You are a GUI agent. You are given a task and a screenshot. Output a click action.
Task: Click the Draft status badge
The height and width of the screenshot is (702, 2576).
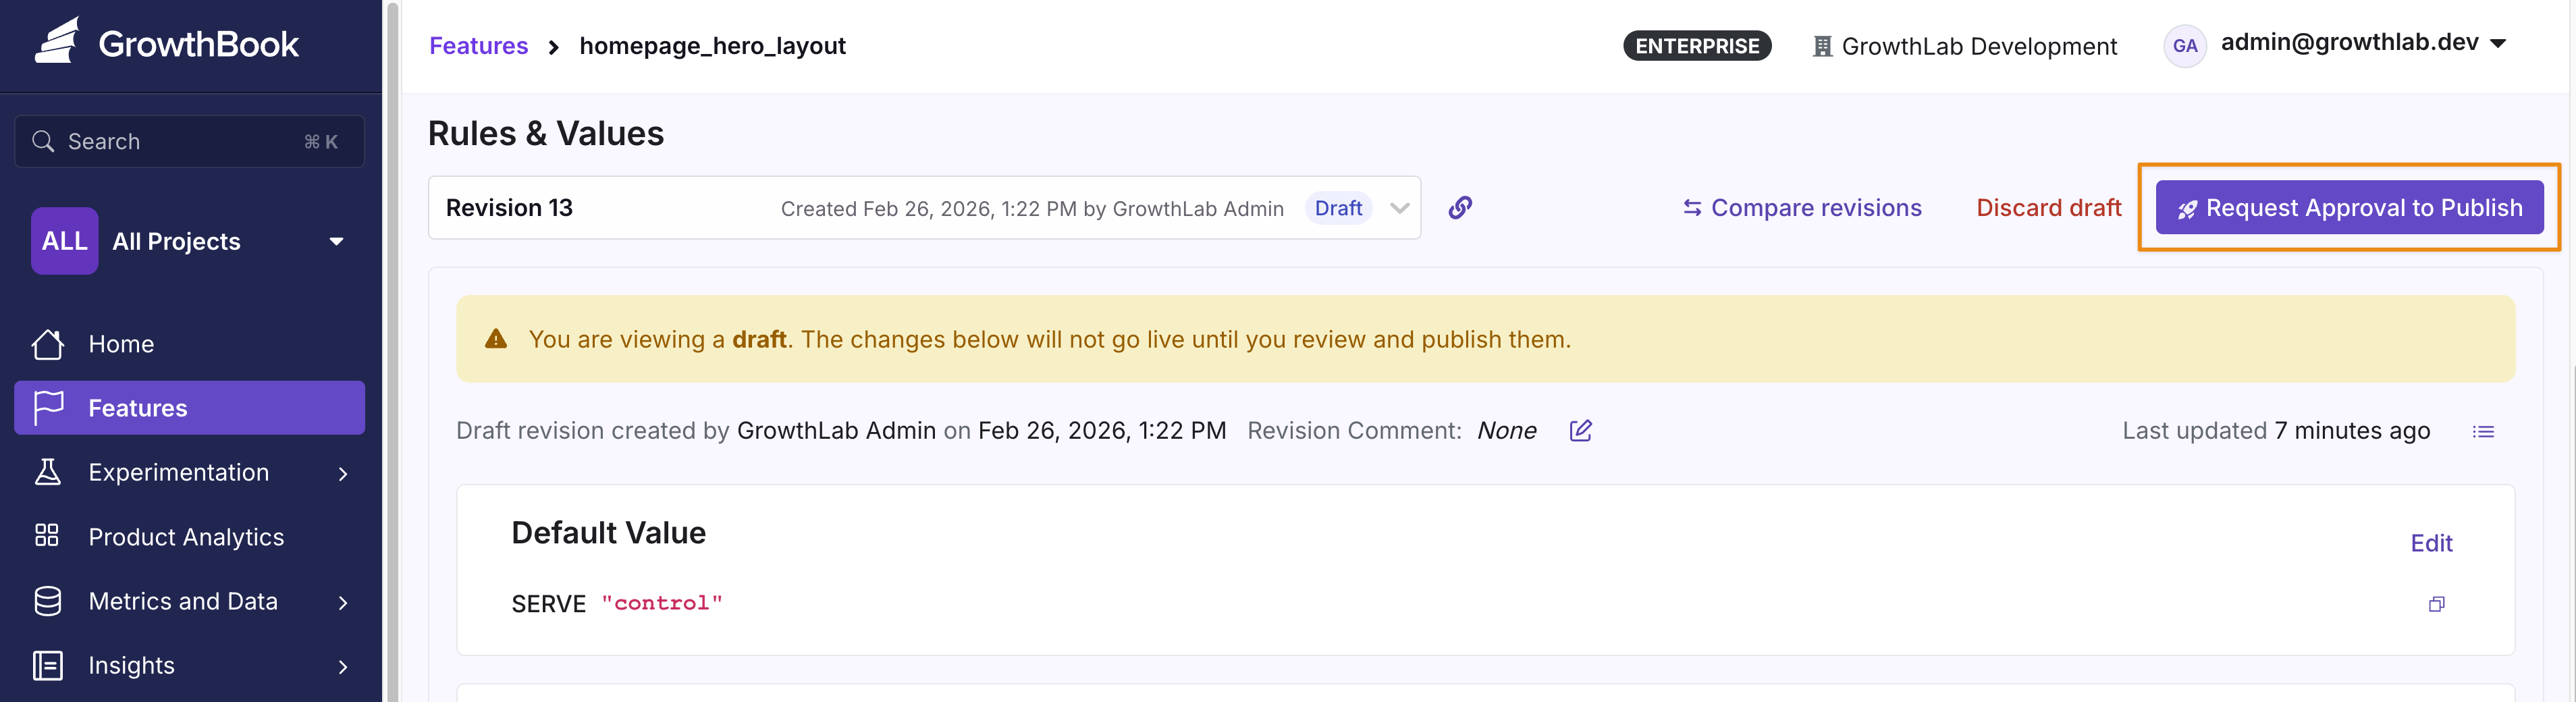click(x=1338, y=207)
